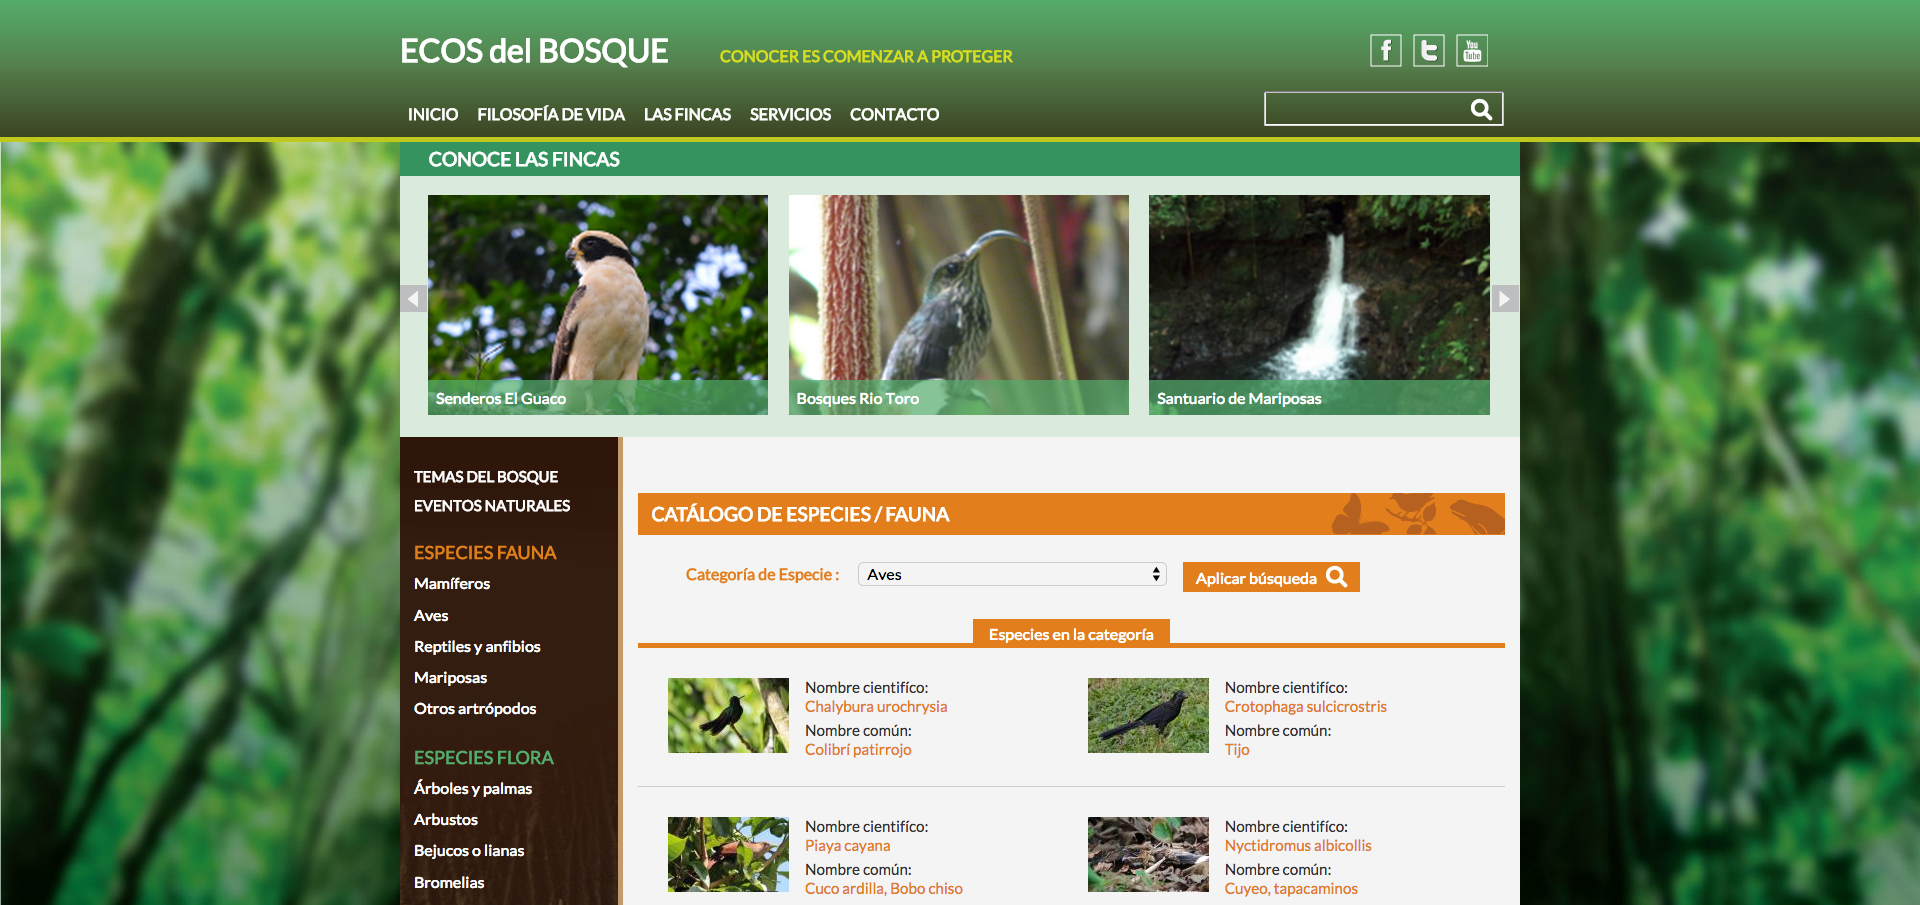Viewport: 1920px width, 905px height.
Task: Click the header search magnifier icon
Action: [x=1481, y=109]
